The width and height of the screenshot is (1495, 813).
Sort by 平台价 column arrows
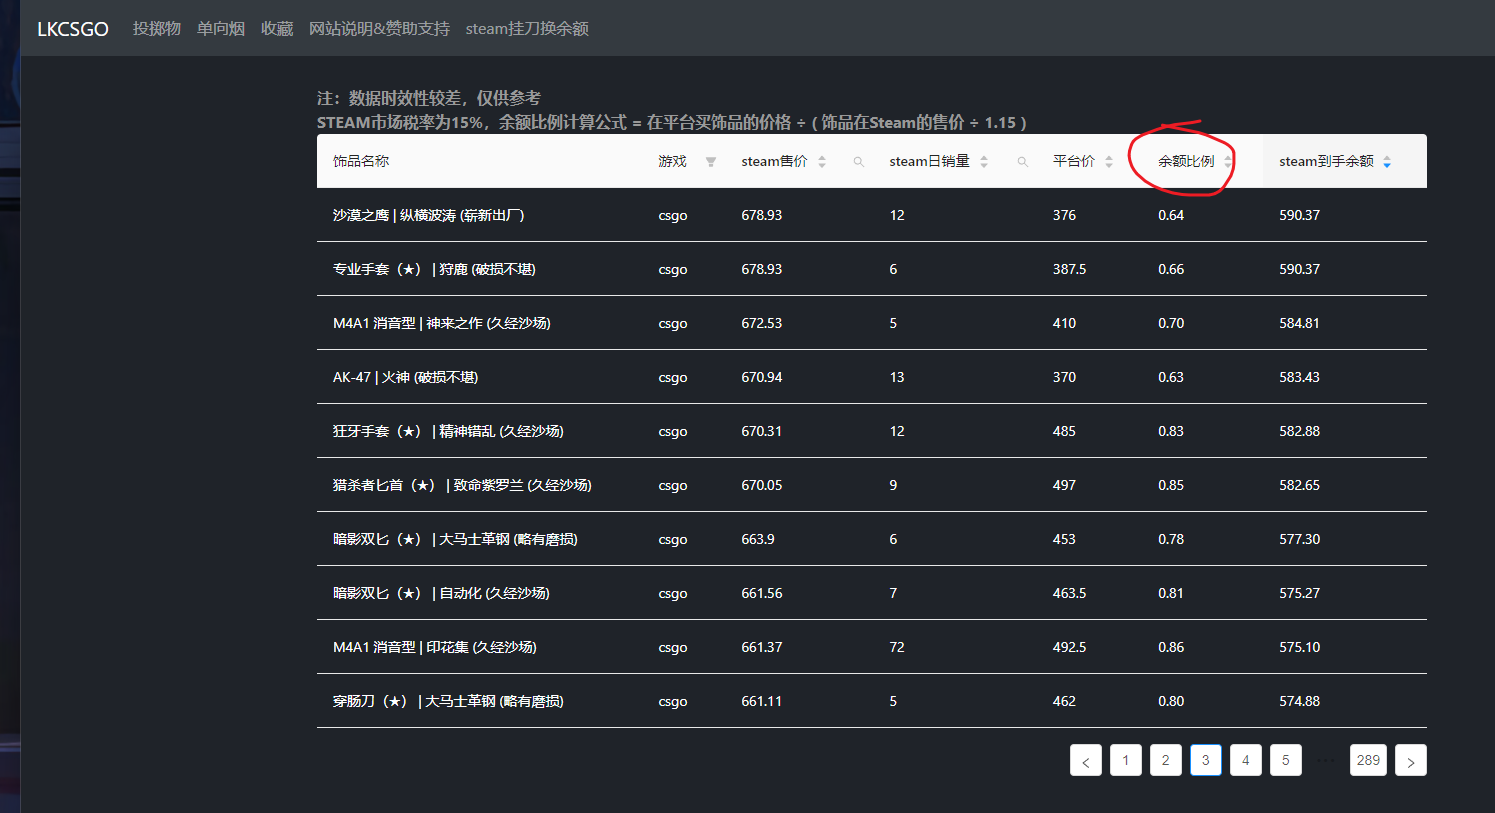pos(1109,162)
